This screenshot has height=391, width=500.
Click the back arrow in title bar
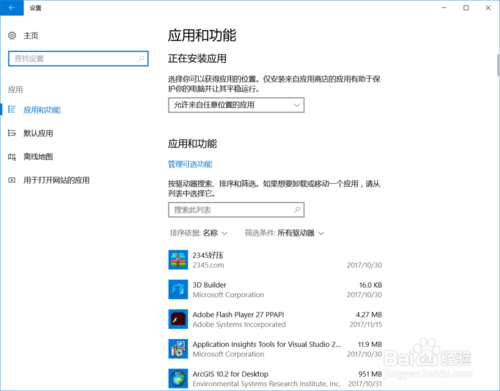[12, 8]
